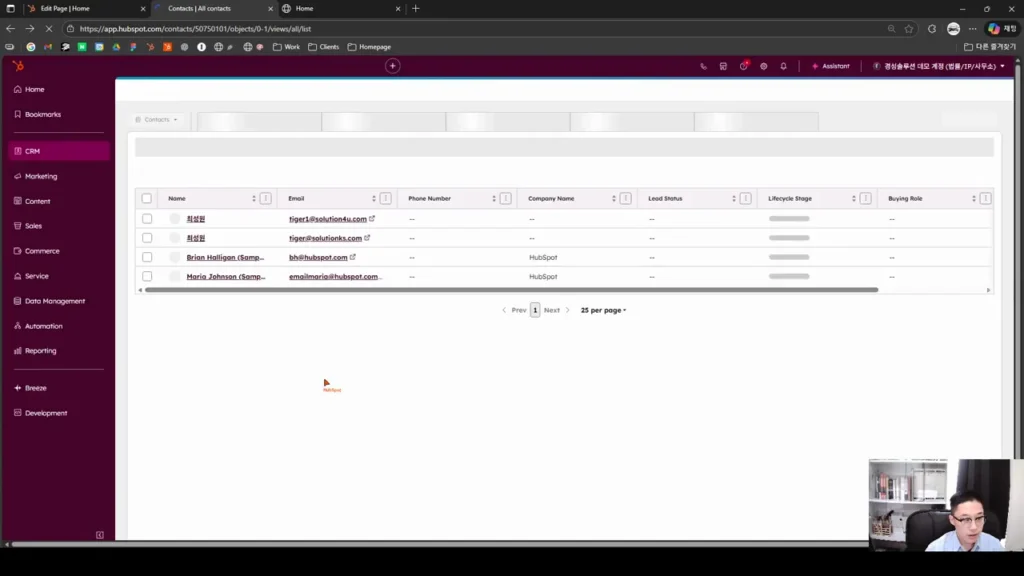1024x576 pixels.
Task: Sort by Company Name column arrows
Action: point(614,199)
